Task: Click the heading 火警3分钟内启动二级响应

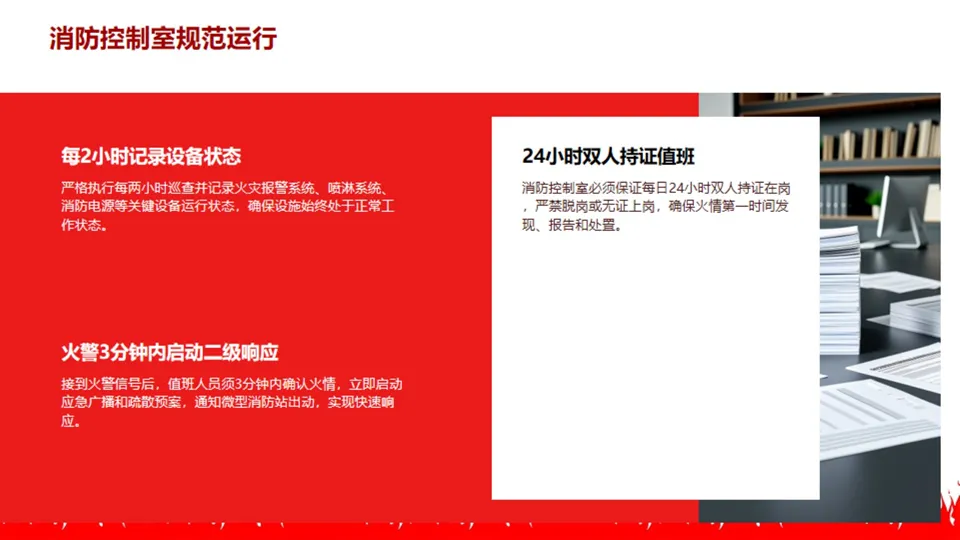Action: [x=170, y=352]
